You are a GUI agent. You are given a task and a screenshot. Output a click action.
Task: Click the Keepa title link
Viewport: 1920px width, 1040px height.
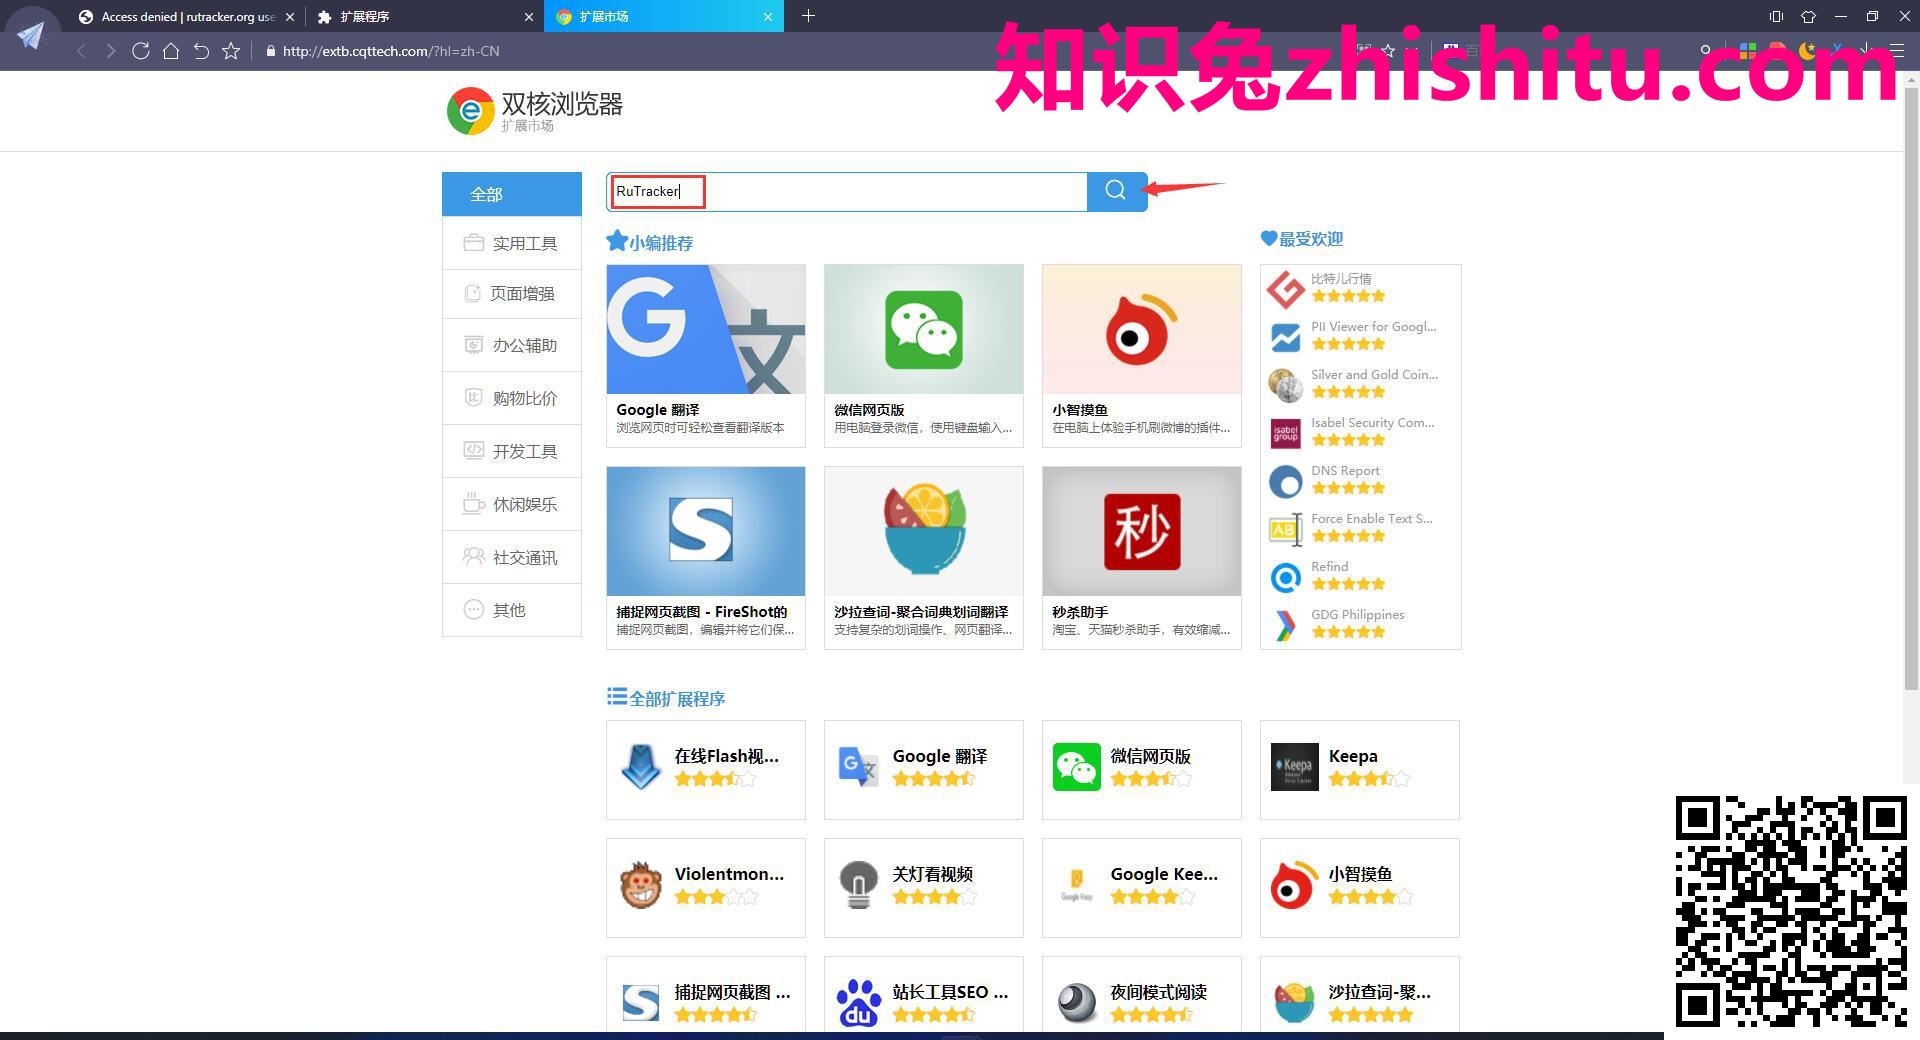pyautogui.click(x=1353, y=756)
